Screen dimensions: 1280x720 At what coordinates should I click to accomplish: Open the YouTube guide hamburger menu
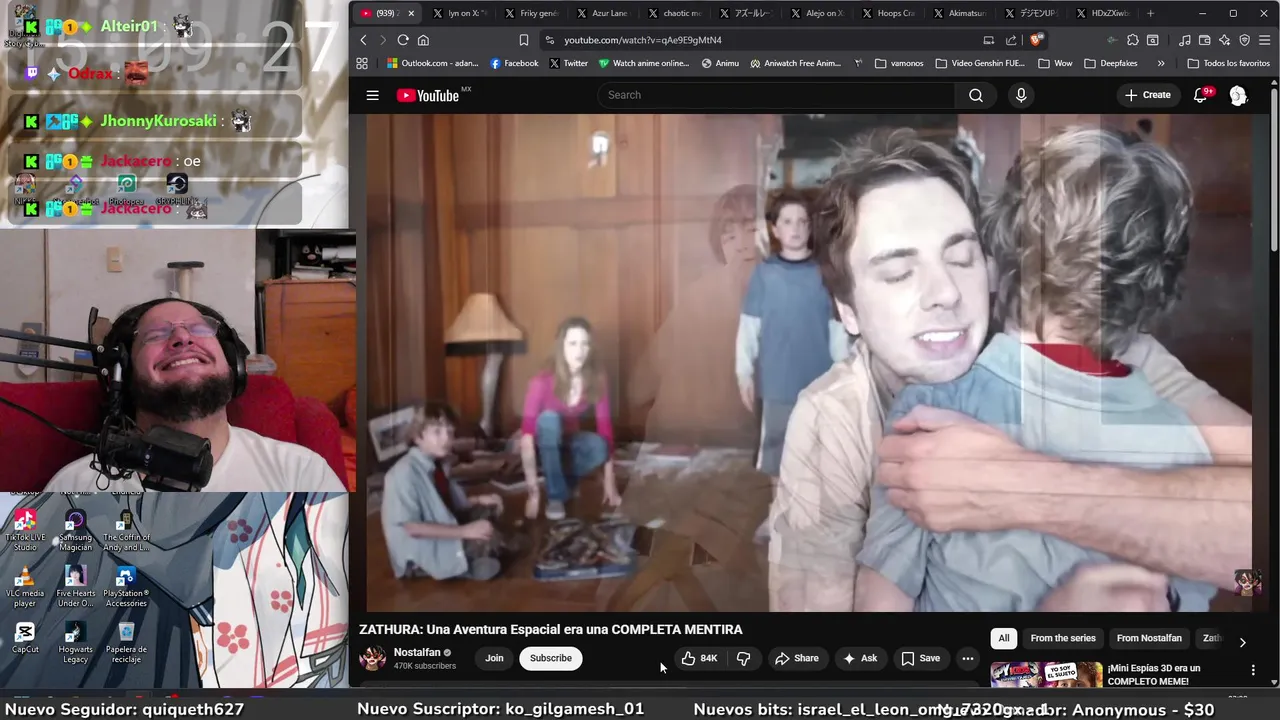(372, 95)
